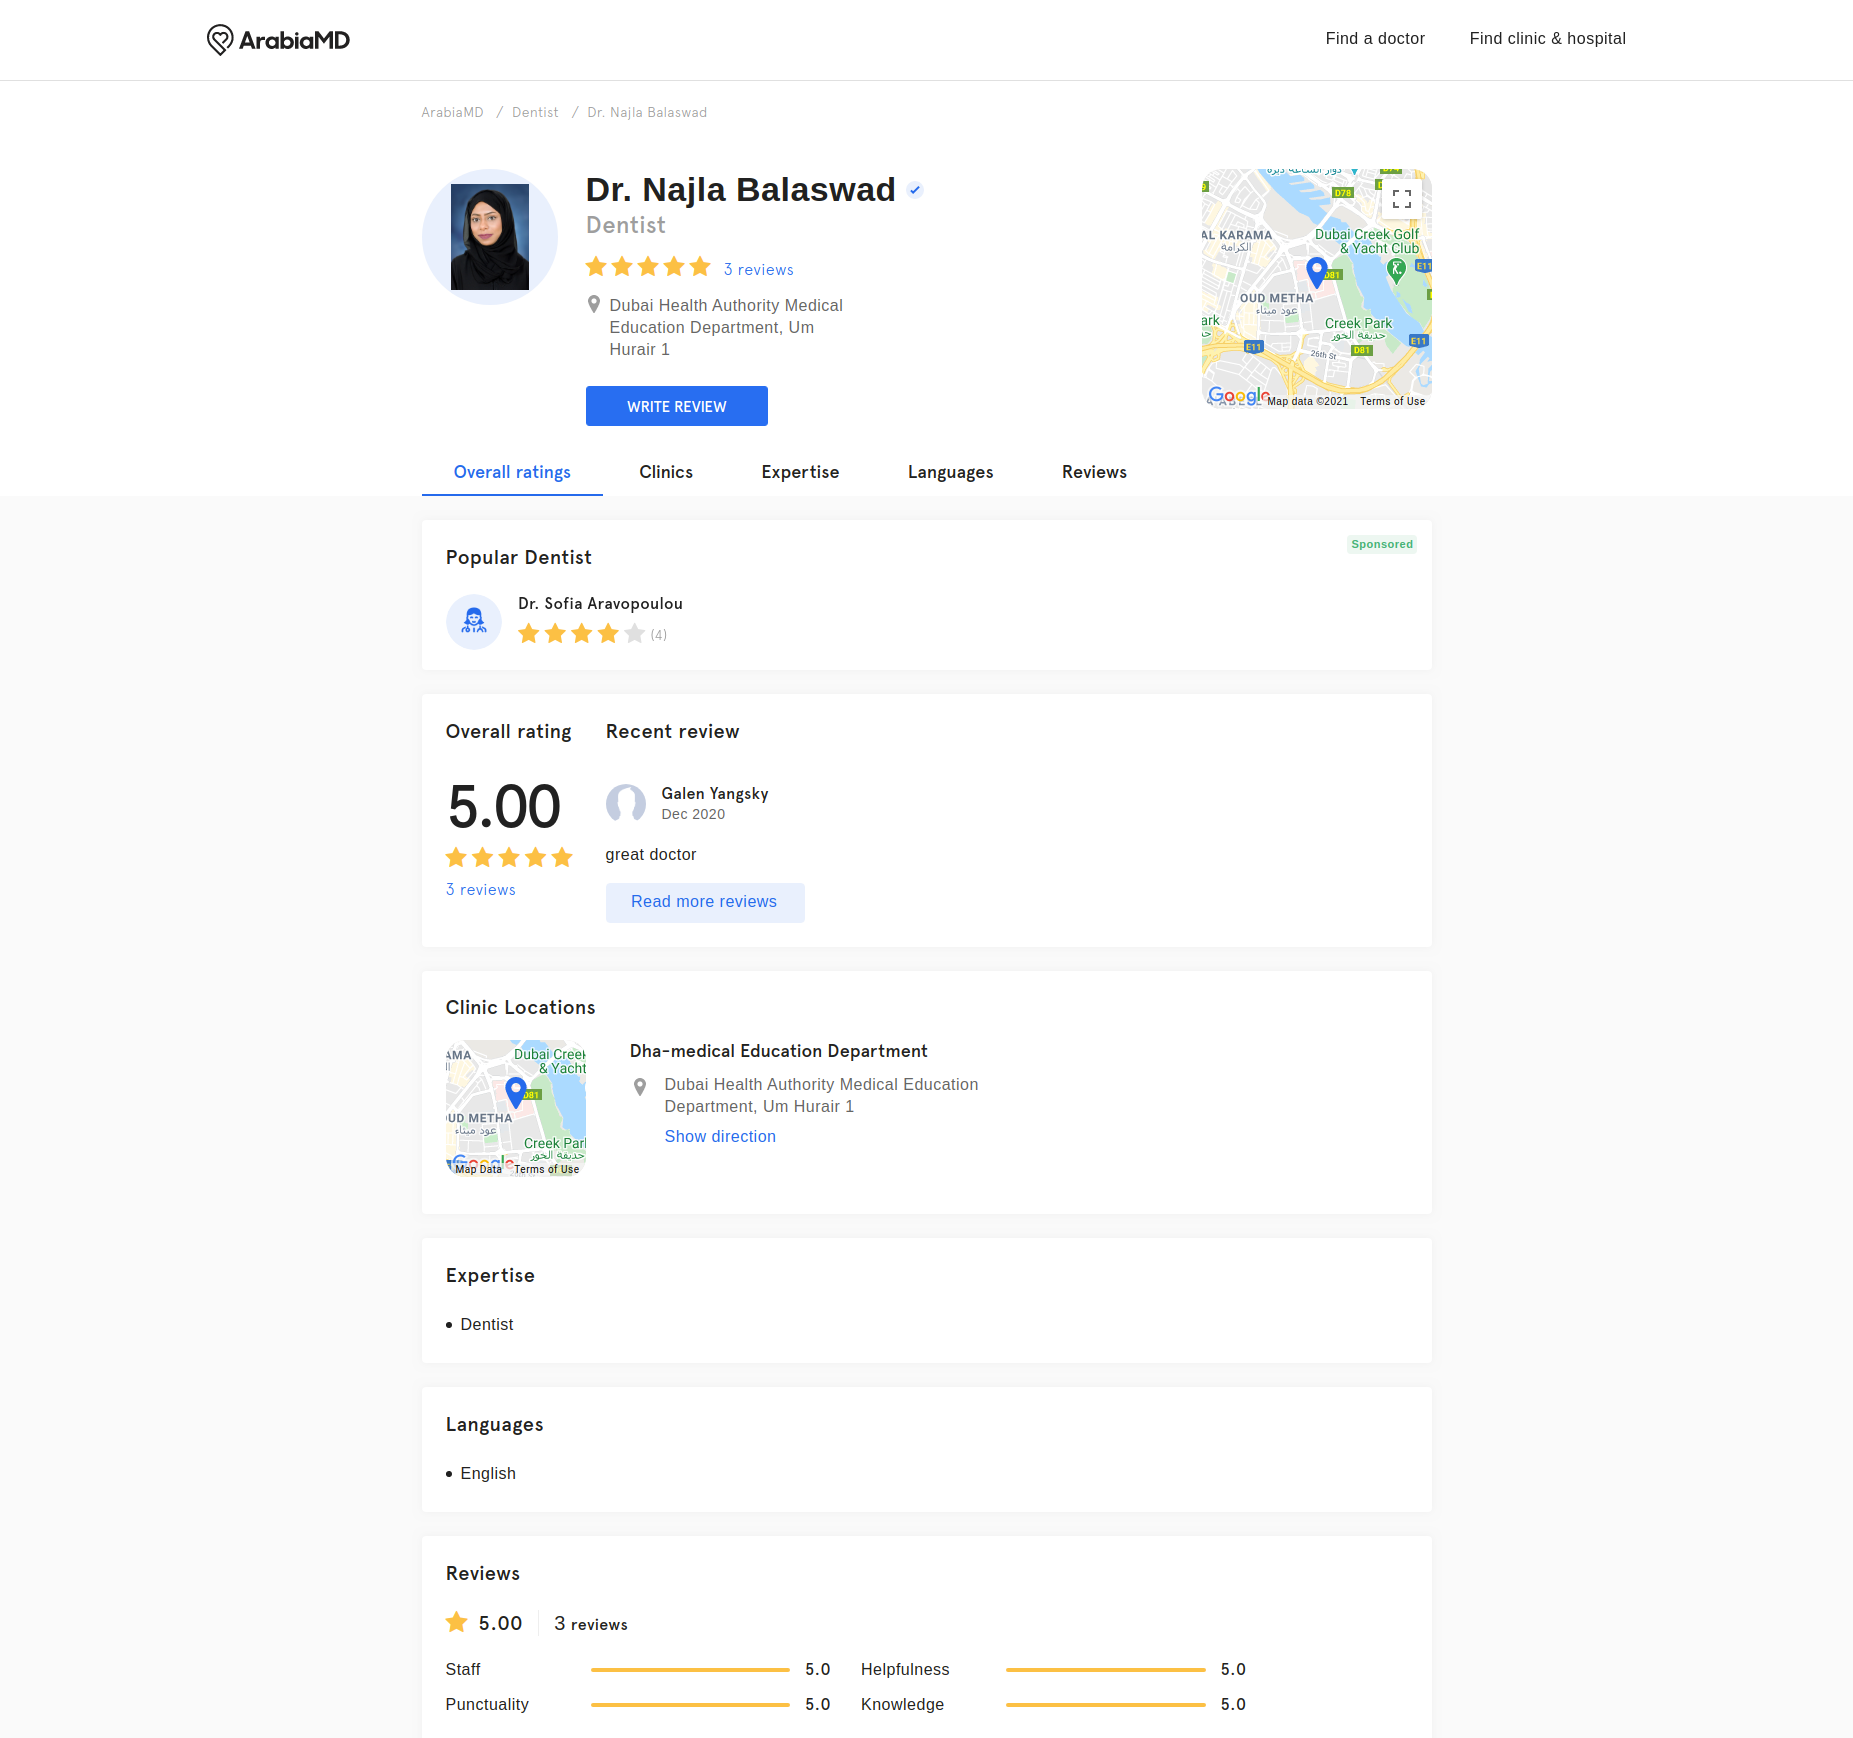Click Read more reviews button
The height and width of the screenshot is (1738, 1853).
[704, 902]
